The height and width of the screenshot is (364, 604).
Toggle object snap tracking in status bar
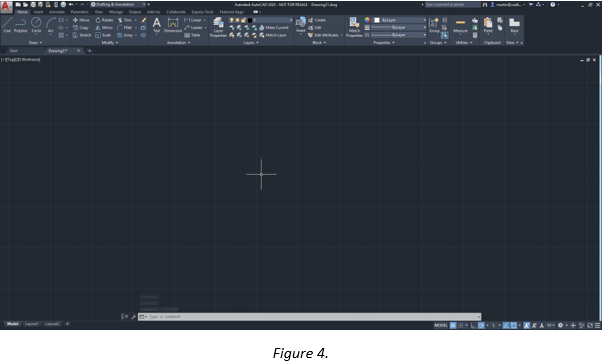[x=506, y=325]
